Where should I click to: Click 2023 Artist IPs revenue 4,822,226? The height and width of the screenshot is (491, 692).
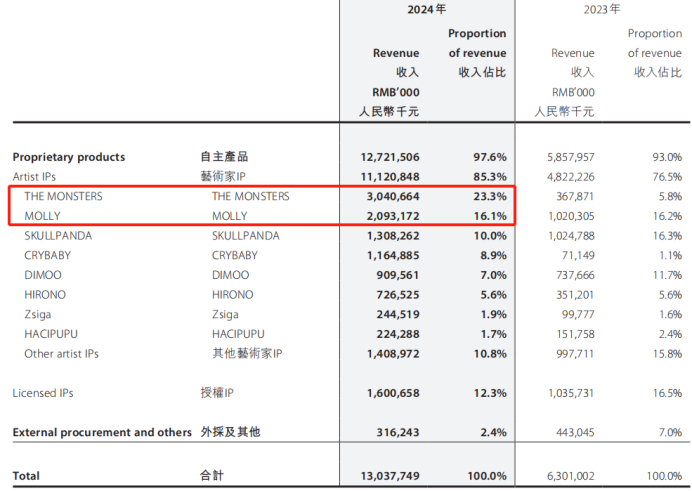(571, 177)
